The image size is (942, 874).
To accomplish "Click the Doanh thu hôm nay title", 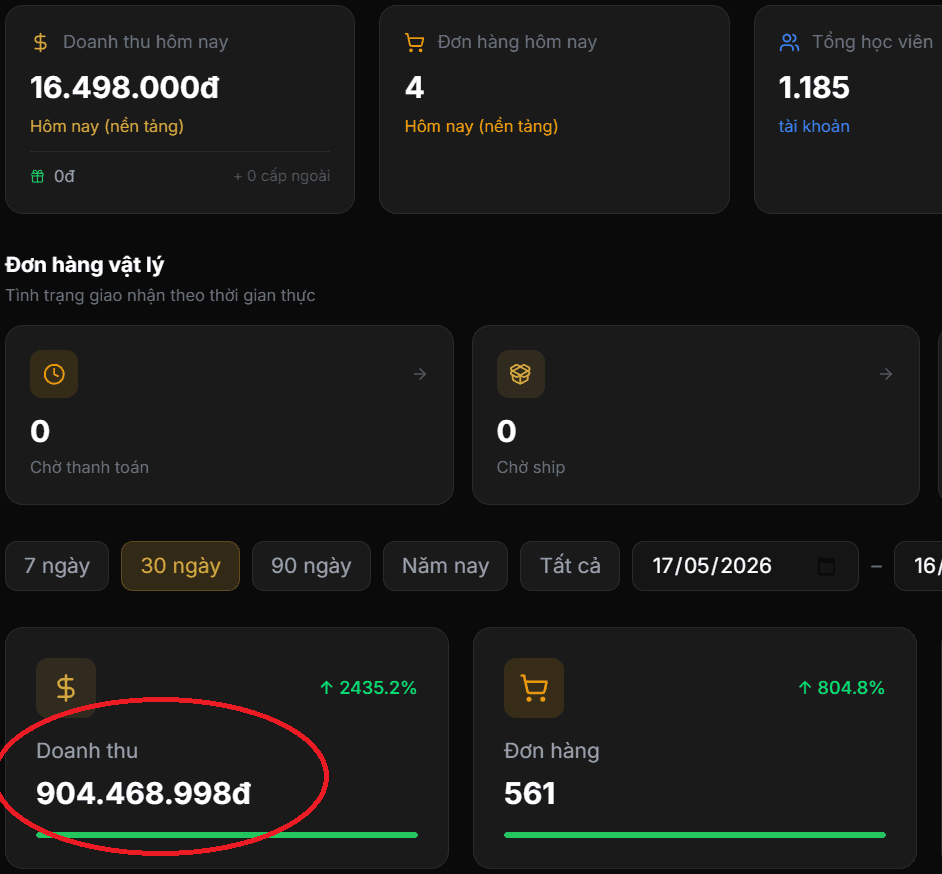I will pos(145,42).
